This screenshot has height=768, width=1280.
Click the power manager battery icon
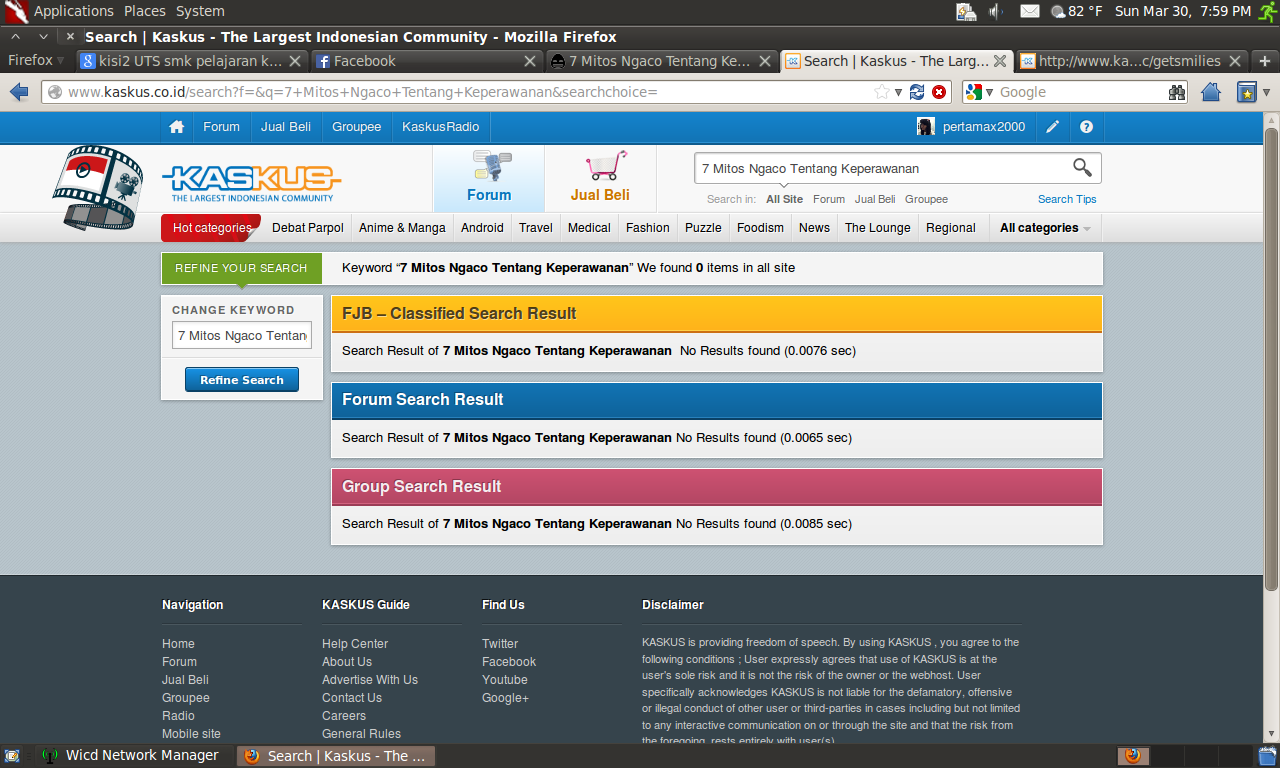click(966, 11)
